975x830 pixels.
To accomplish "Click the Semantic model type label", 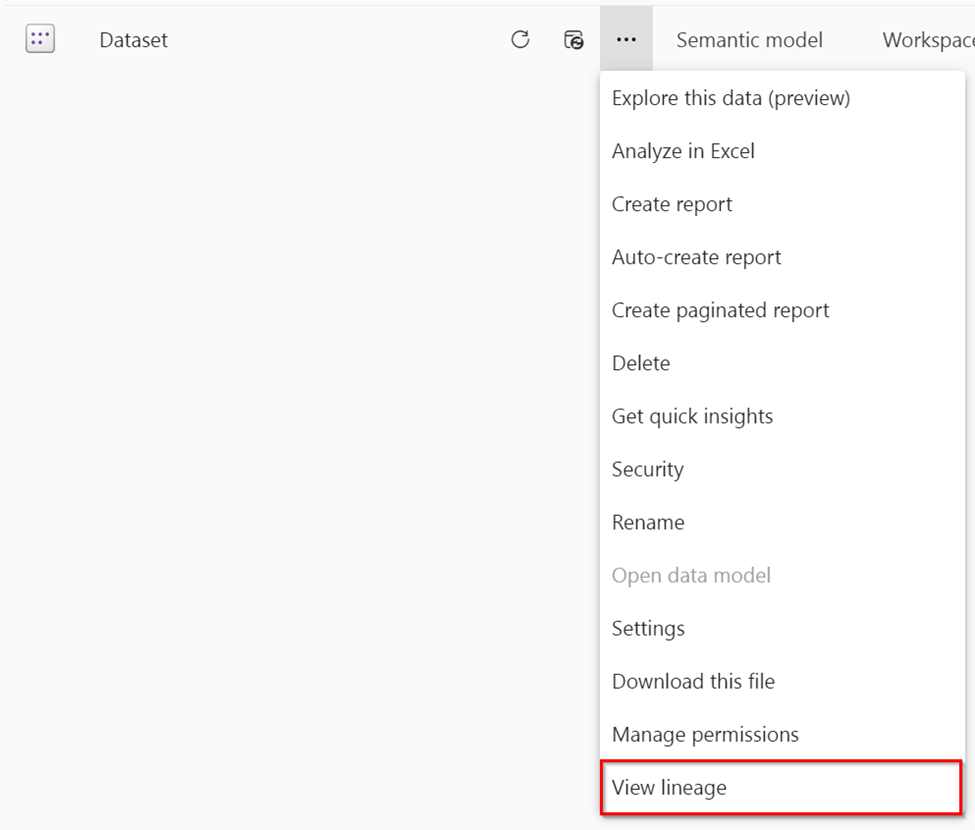I will point(749,40).
